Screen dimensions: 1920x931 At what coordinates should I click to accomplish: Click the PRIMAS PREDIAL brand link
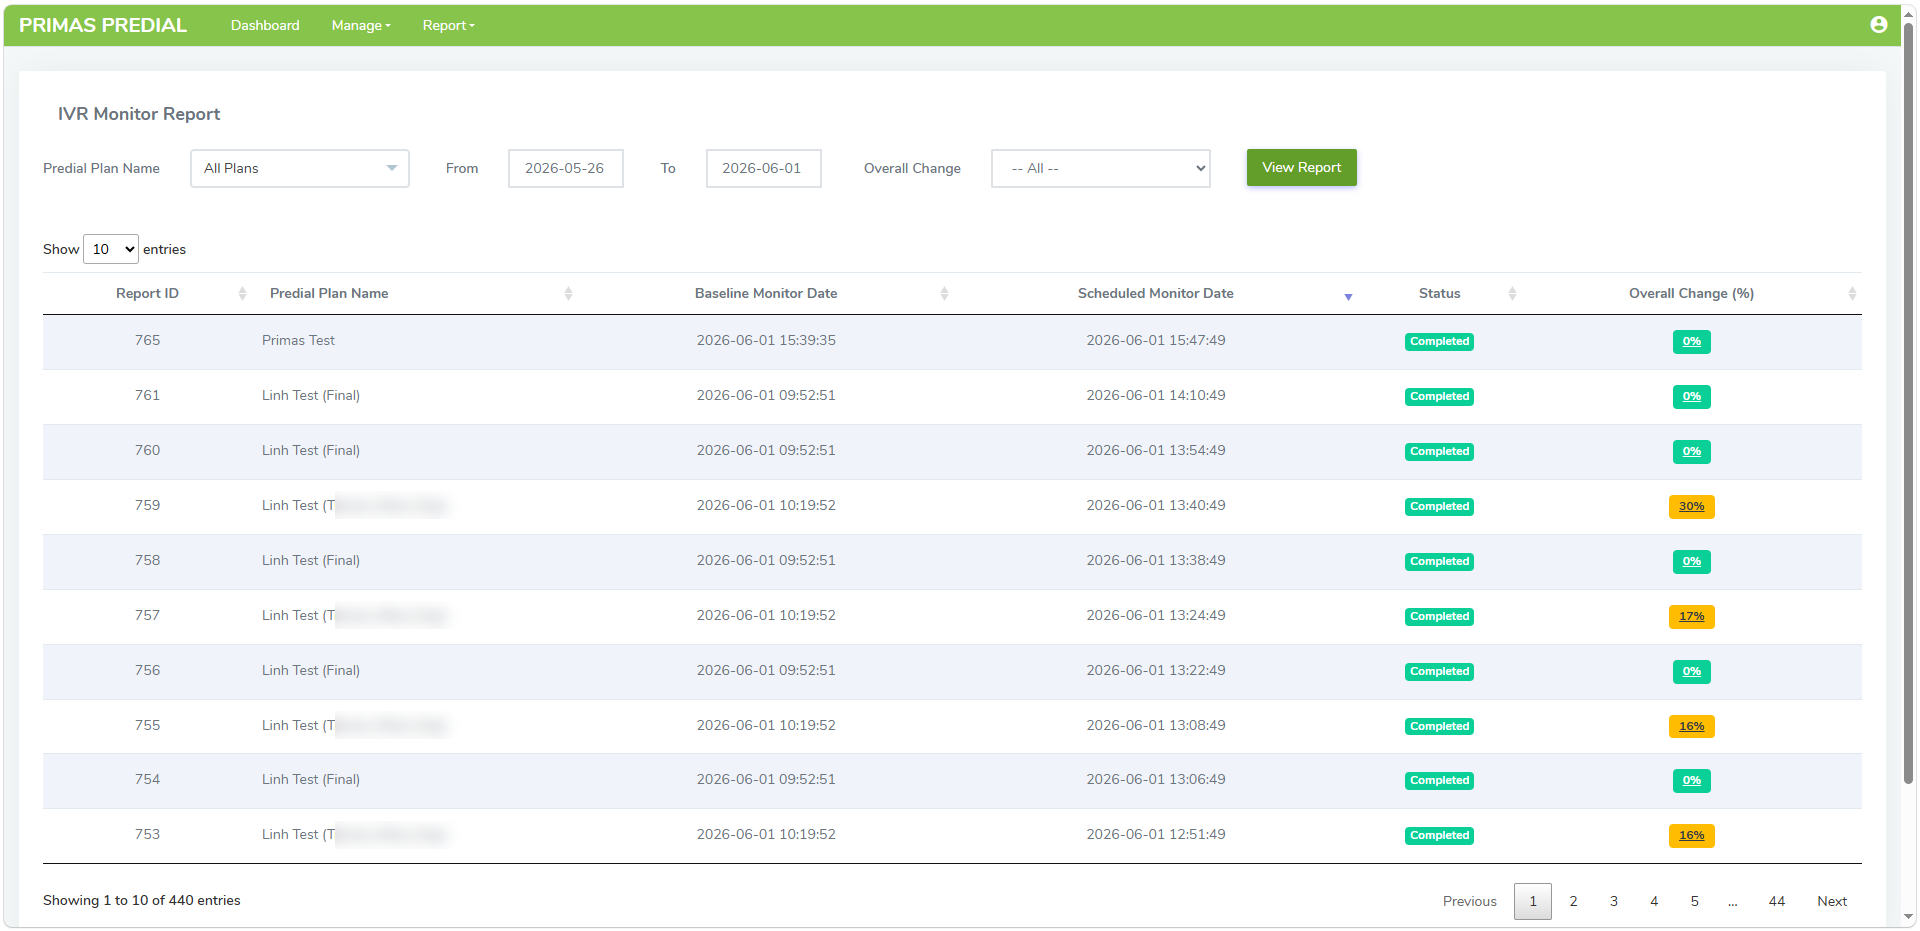click(x=103, y=25)
